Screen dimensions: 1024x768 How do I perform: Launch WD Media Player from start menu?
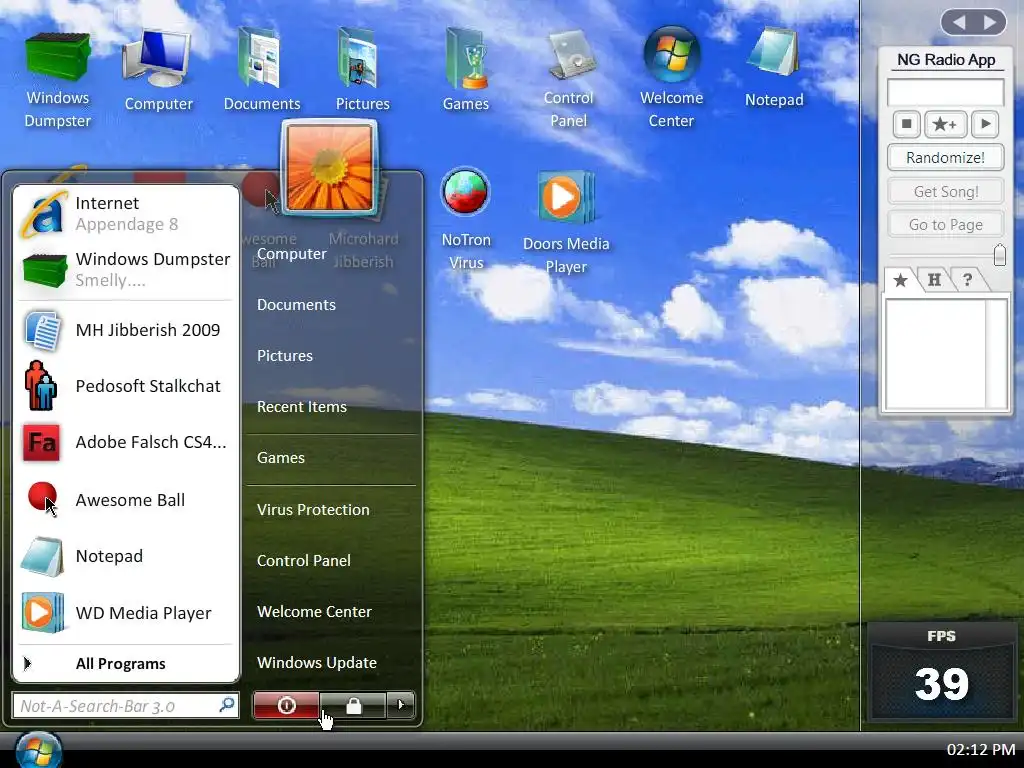pyautogui.click(x=125, y=613)
